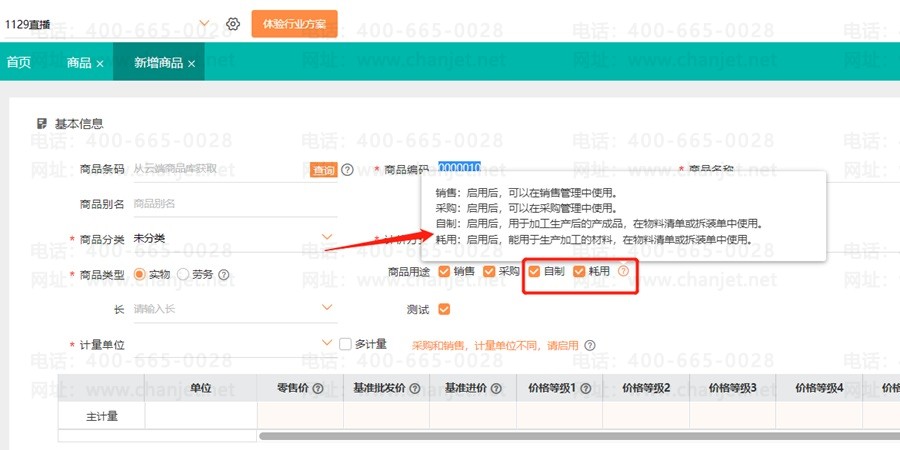The height and width of the screenshot is (450, 900).
Task: Expand the 1129直播 account dropdown arrow
Action: (x=204, y=24)
